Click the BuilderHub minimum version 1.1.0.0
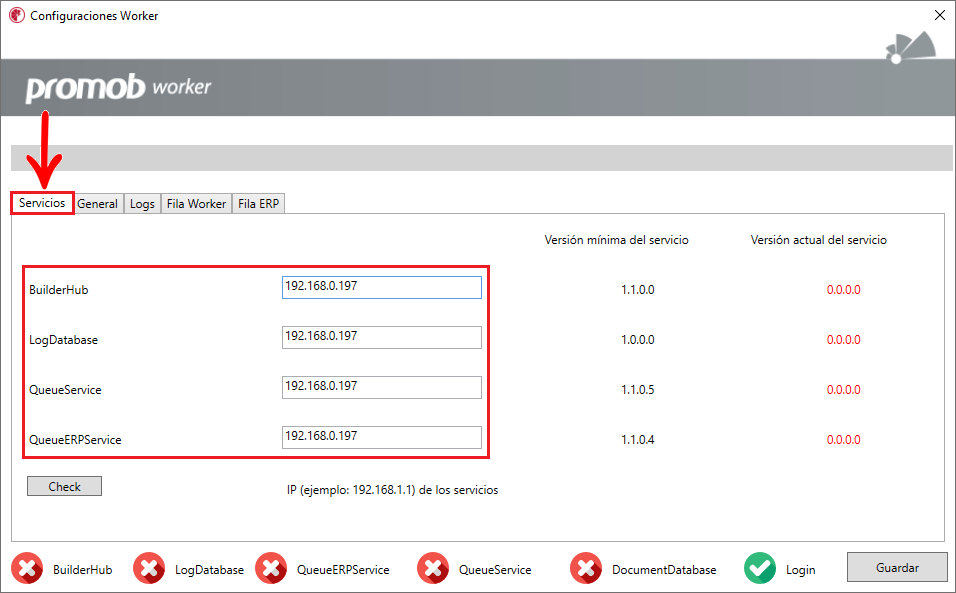956x593 pixels. [x=638, y=289]
